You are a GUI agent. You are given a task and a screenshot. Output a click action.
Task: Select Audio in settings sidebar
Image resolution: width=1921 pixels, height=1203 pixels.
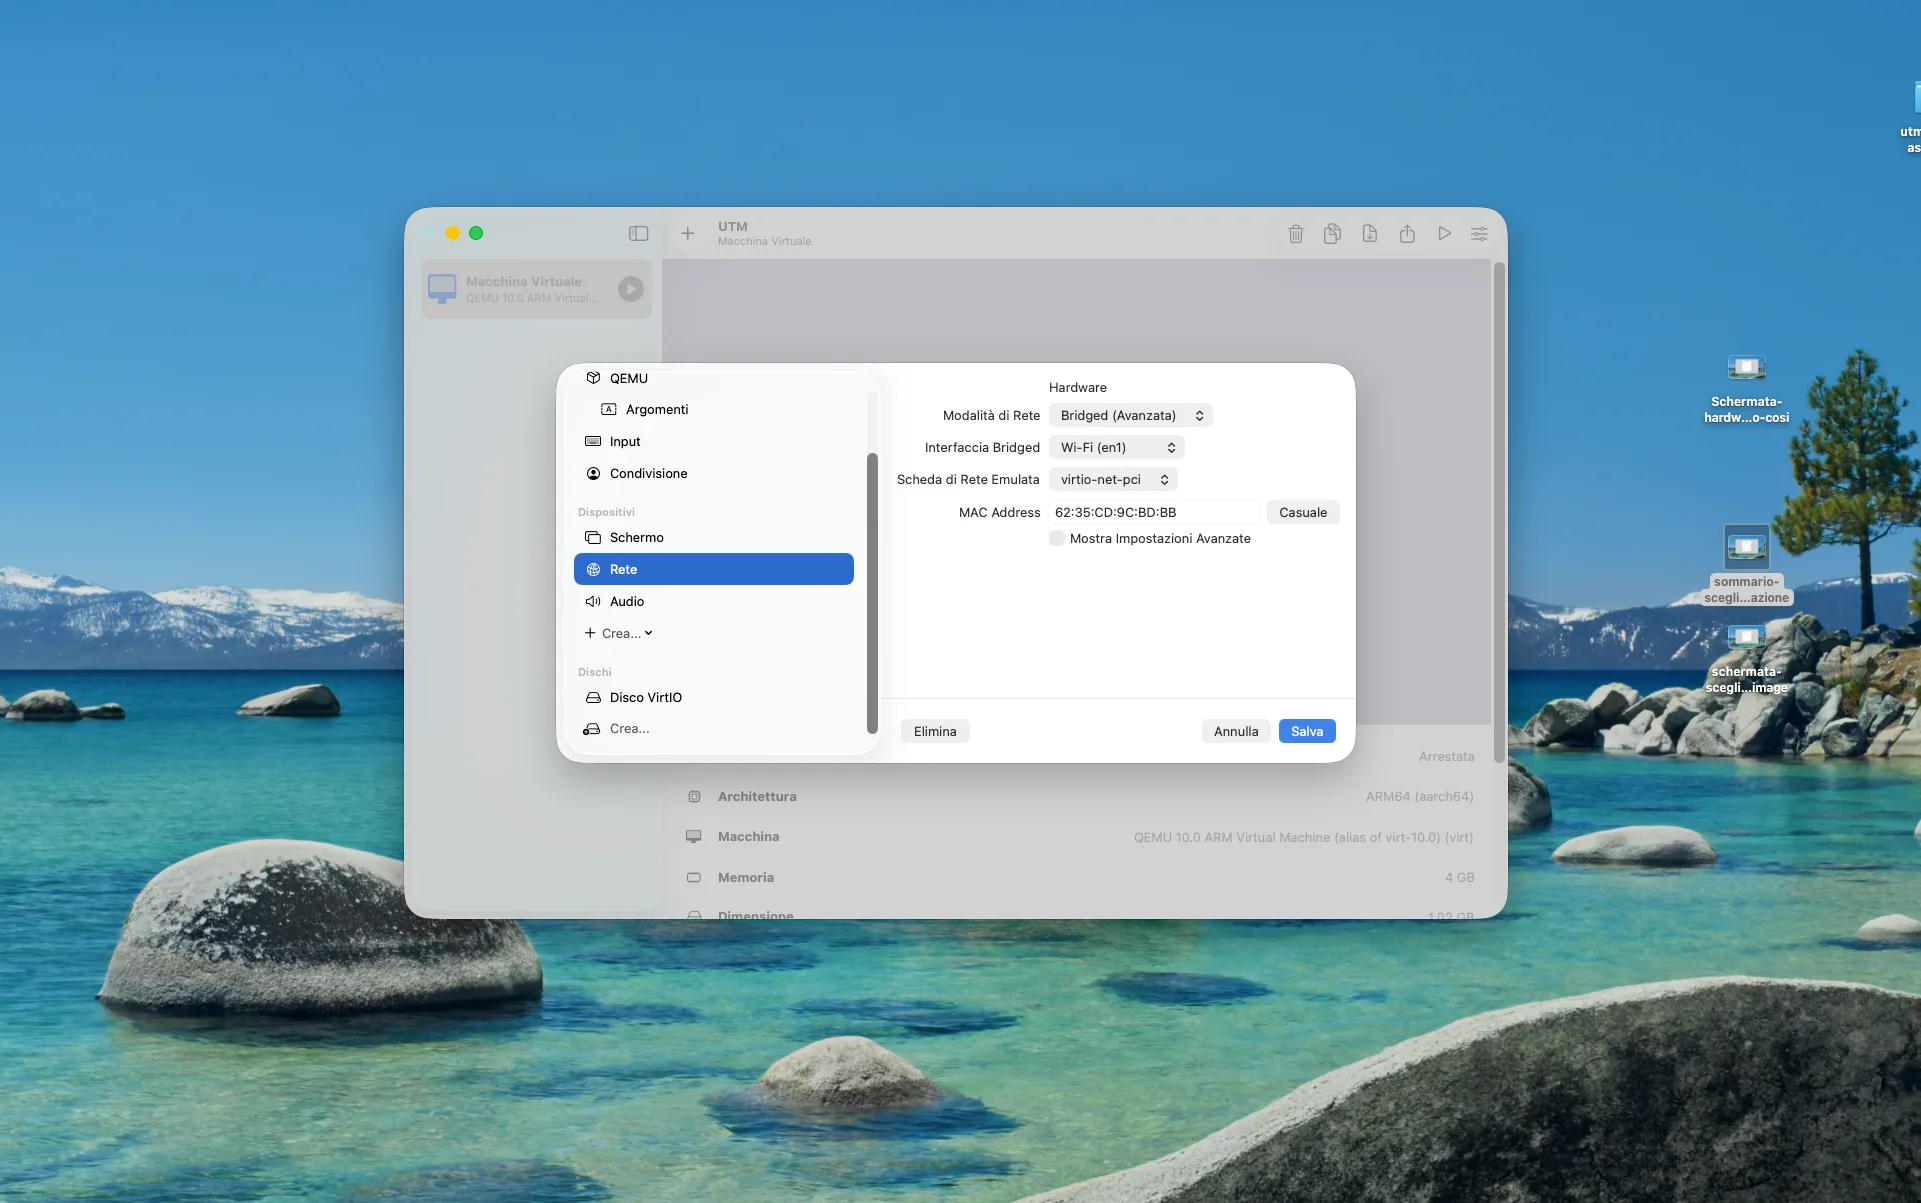[x=626, y=602]
